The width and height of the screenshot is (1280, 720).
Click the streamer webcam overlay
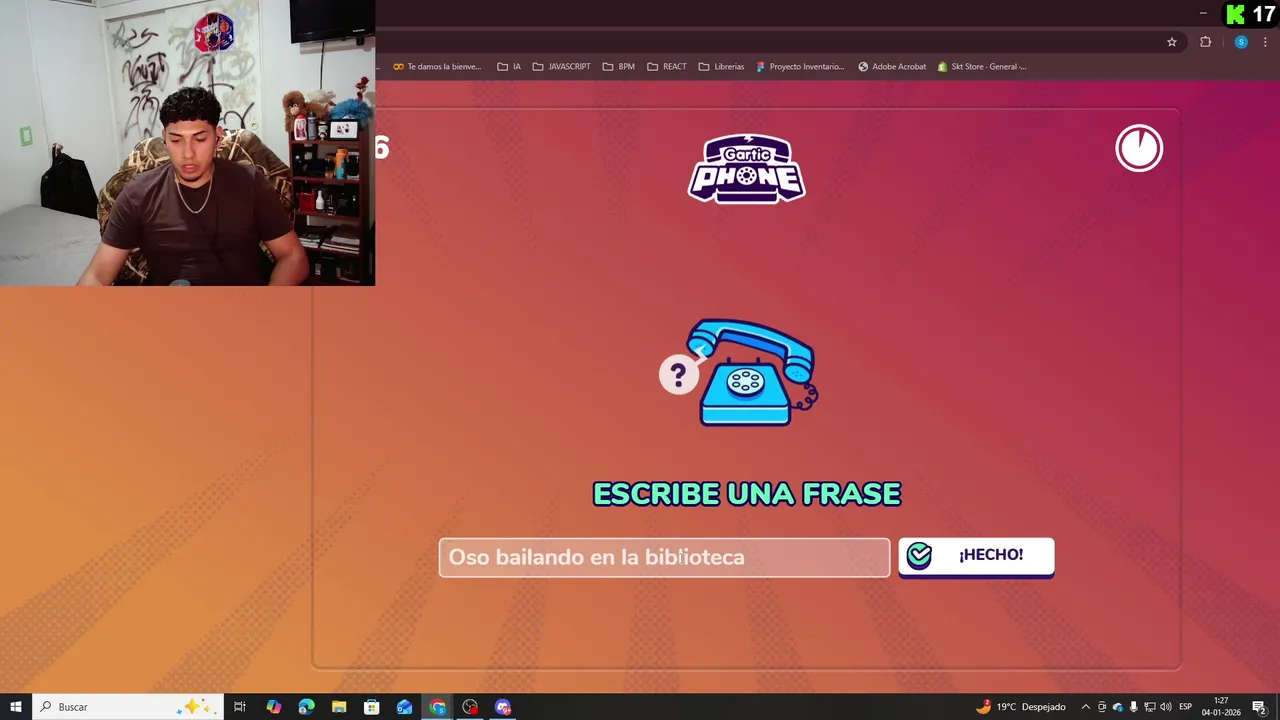(x=188, y=143)
